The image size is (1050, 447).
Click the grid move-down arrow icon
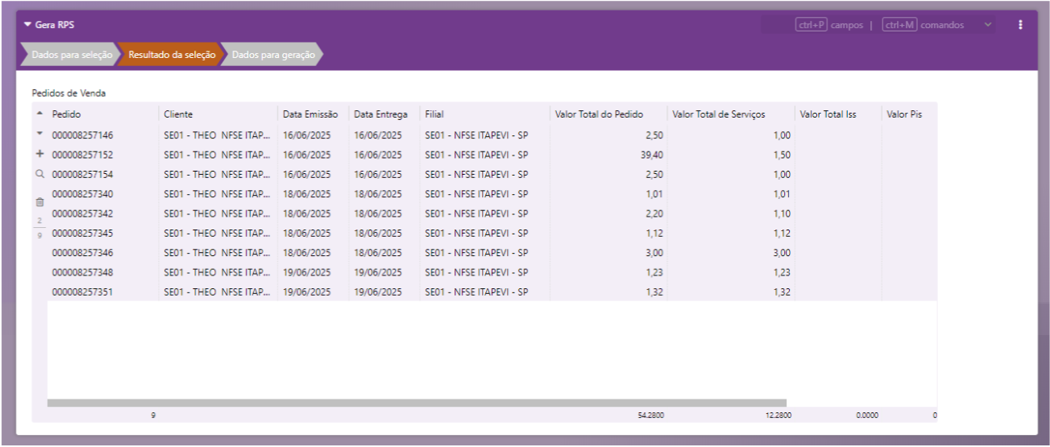[x=40, y=135]
